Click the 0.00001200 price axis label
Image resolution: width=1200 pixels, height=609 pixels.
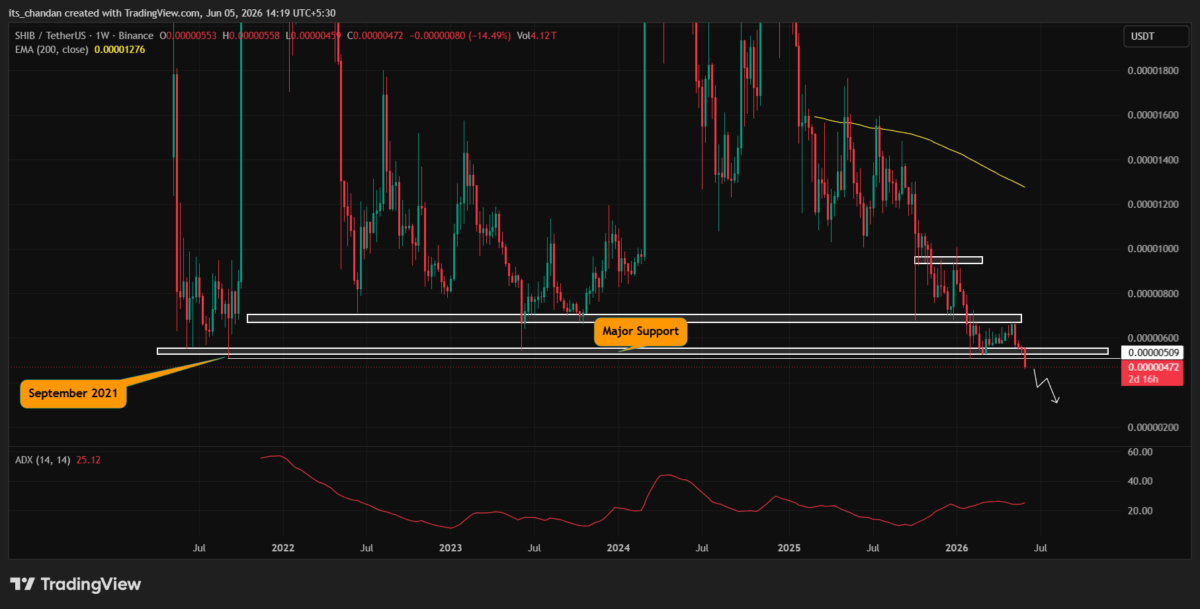tap(1154, 204)
